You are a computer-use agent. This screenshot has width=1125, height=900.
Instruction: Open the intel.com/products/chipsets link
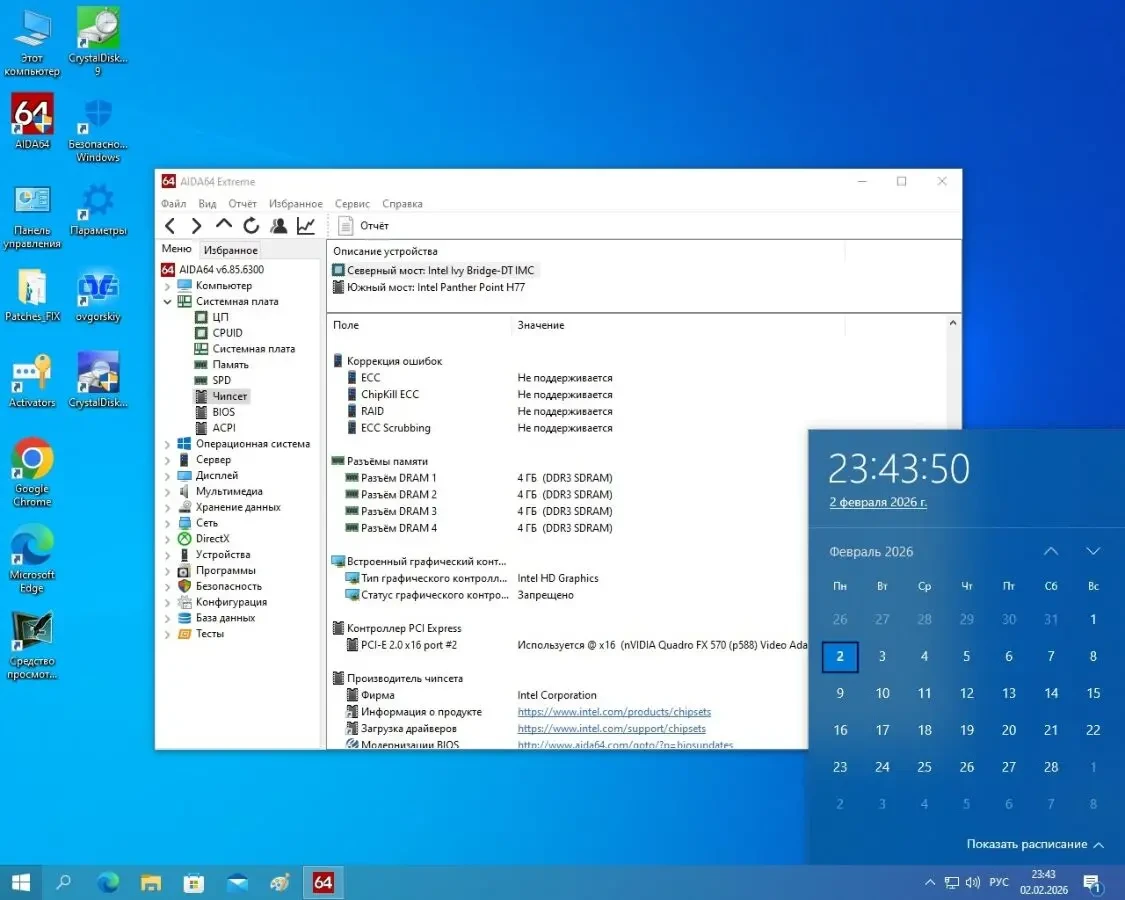click(614, 712)
